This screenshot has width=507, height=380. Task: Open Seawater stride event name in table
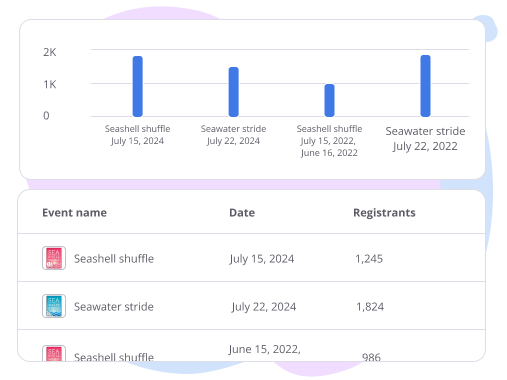click(114, 307)
